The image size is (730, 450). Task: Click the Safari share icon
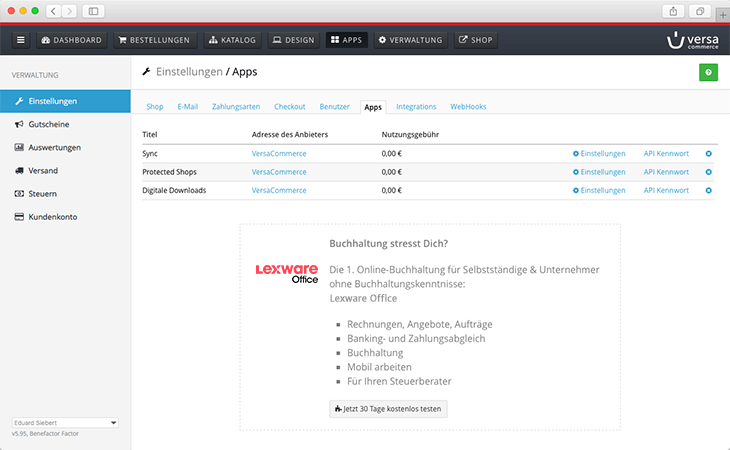[672, 10]
